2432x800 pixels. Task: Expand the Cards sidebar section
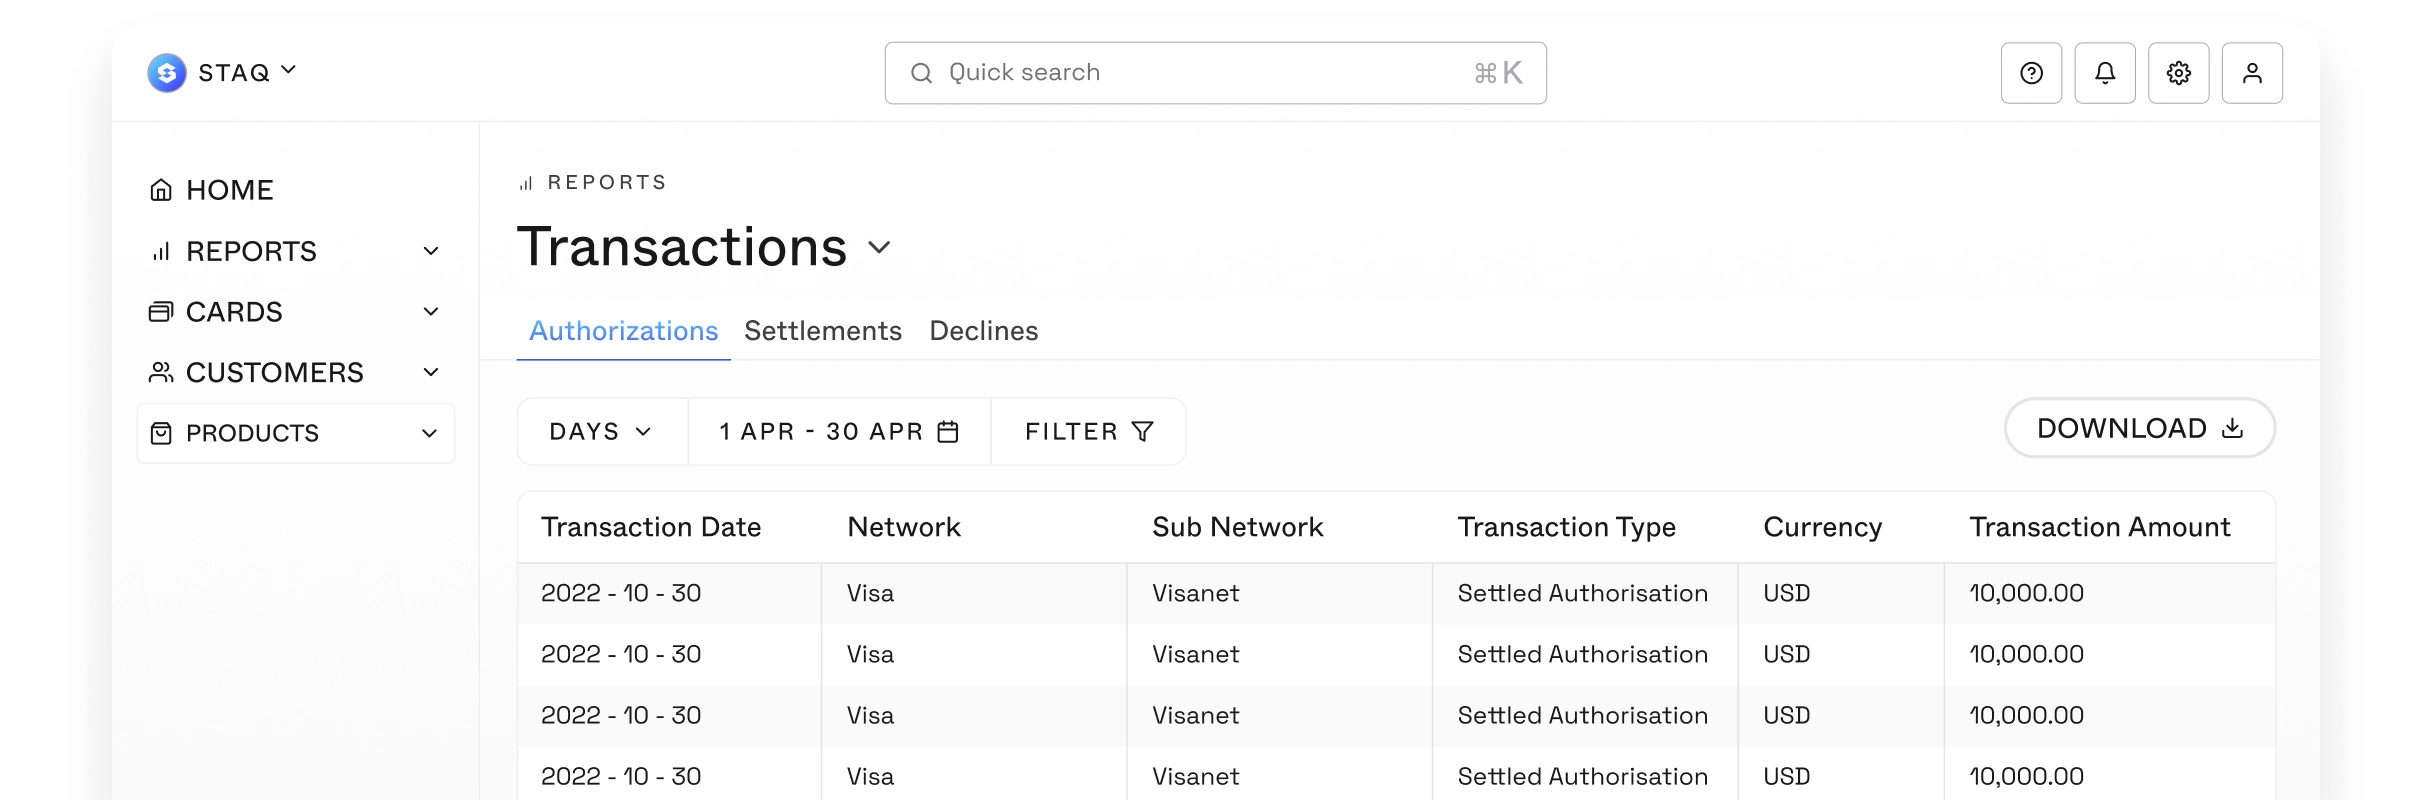431,312
